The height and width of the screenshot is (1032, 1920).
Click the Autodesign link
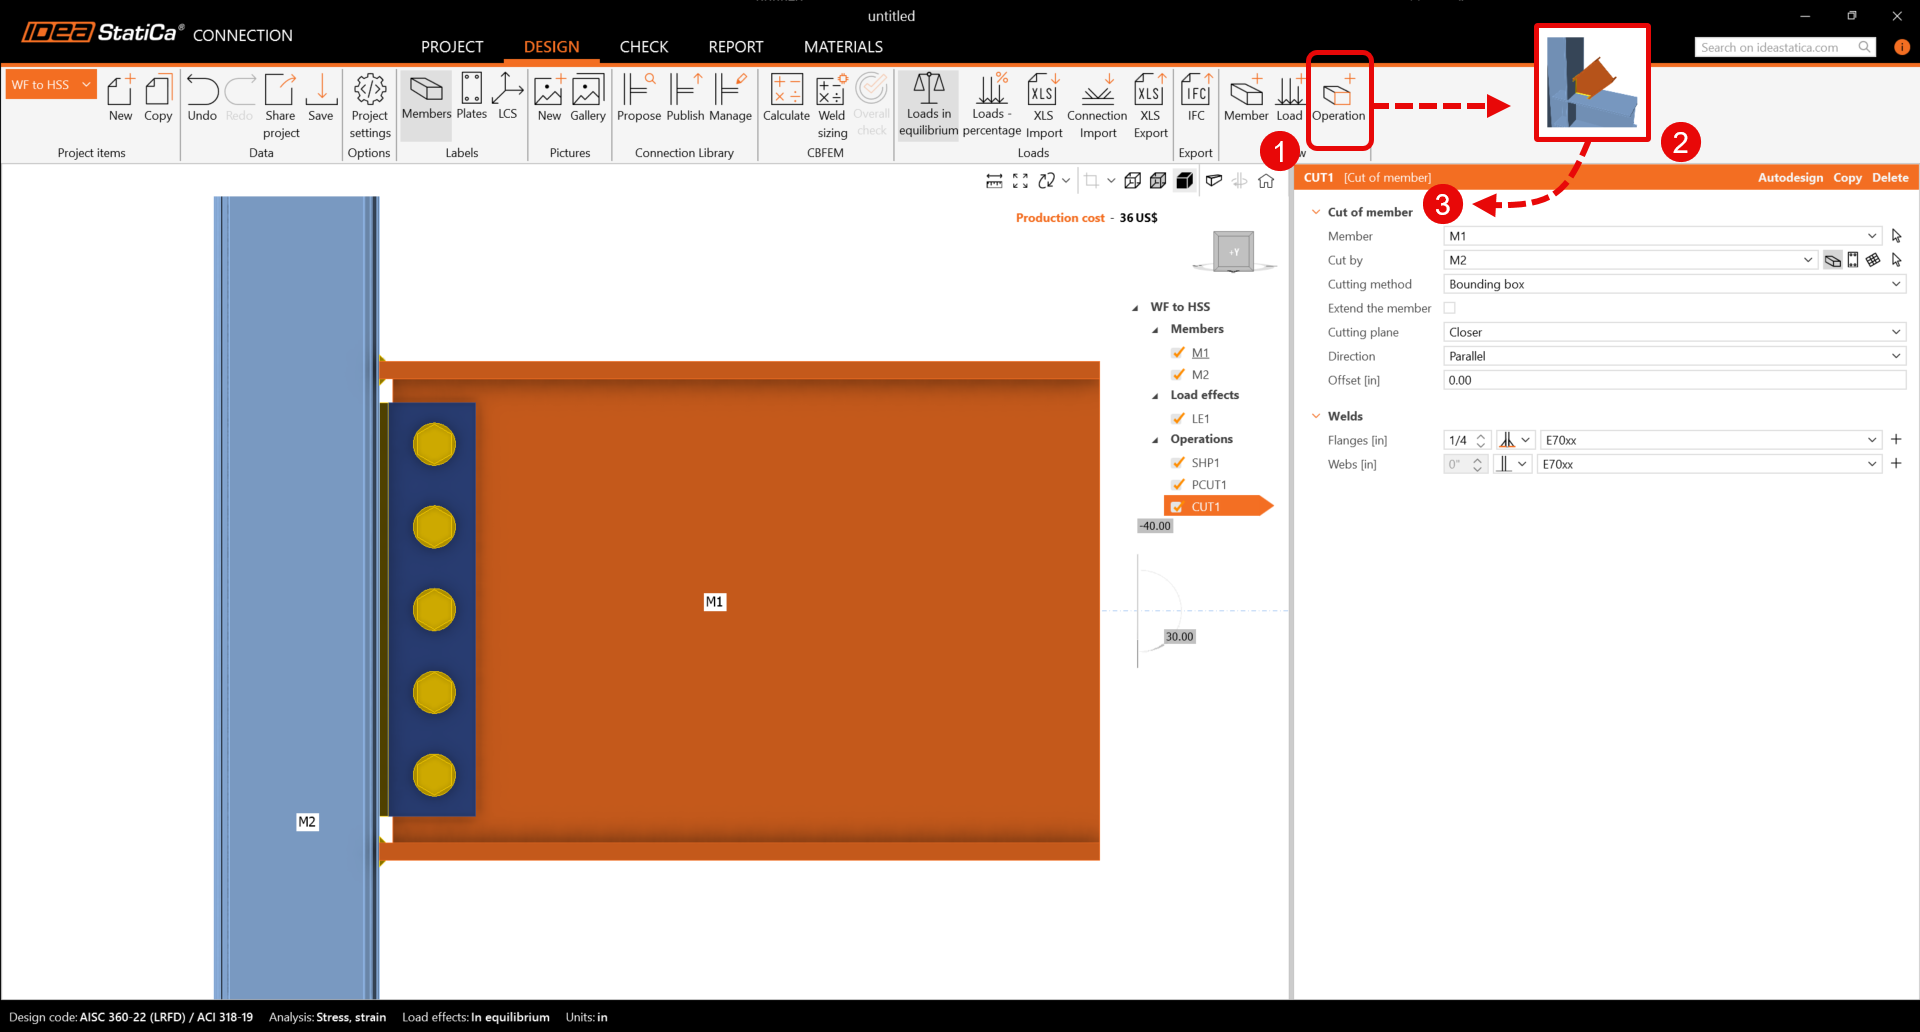tap(1790, 178)
